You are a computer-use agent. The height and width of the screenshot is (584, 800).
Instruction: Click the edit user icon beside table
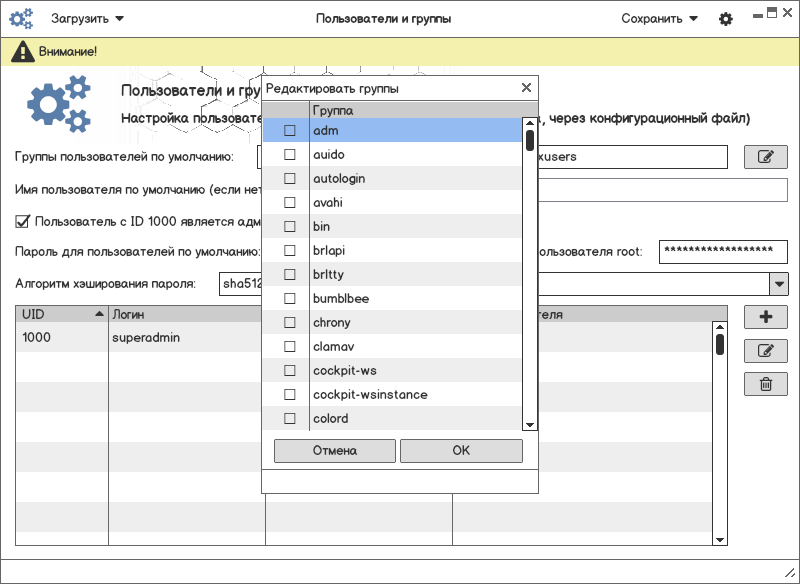click(766, 351)
